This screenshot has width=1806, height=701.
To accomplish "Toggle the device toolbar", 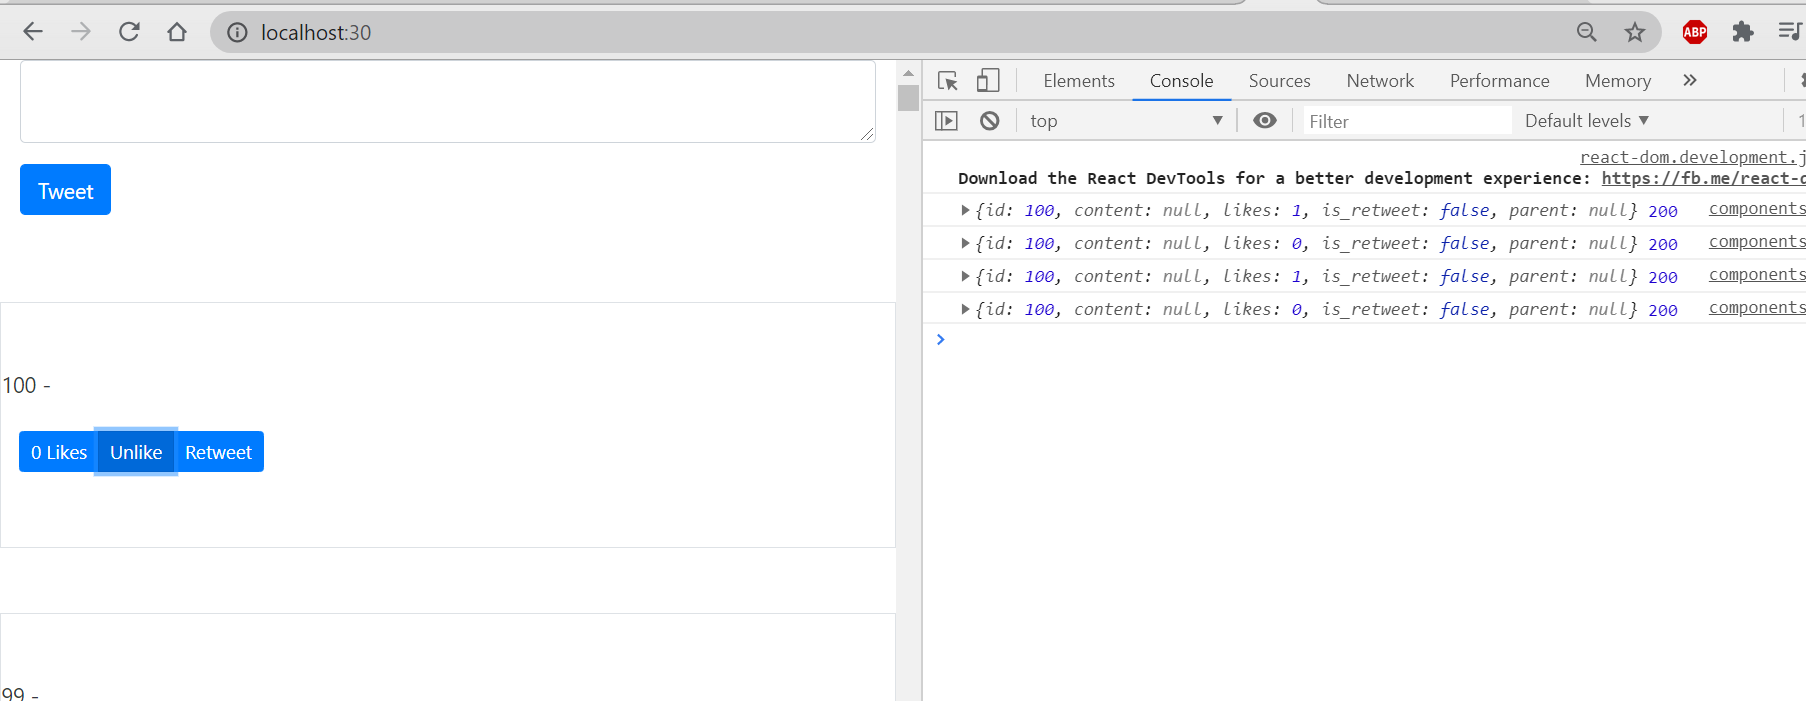I will (x=988, y=81).
